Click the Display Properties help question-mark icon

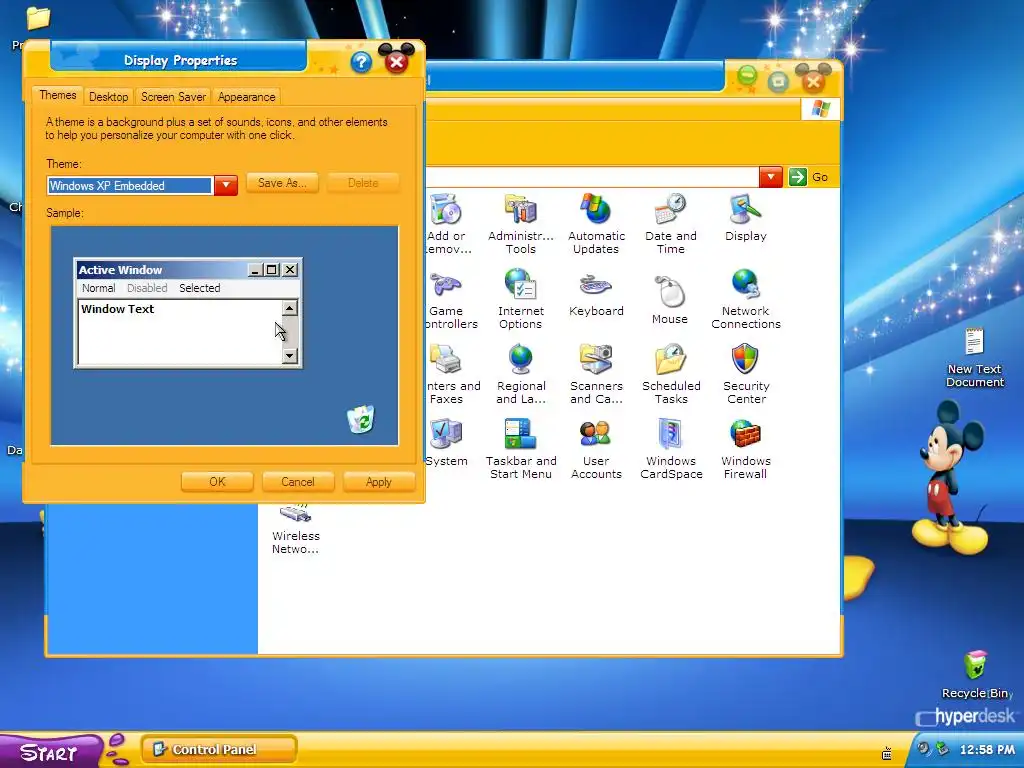361,62
